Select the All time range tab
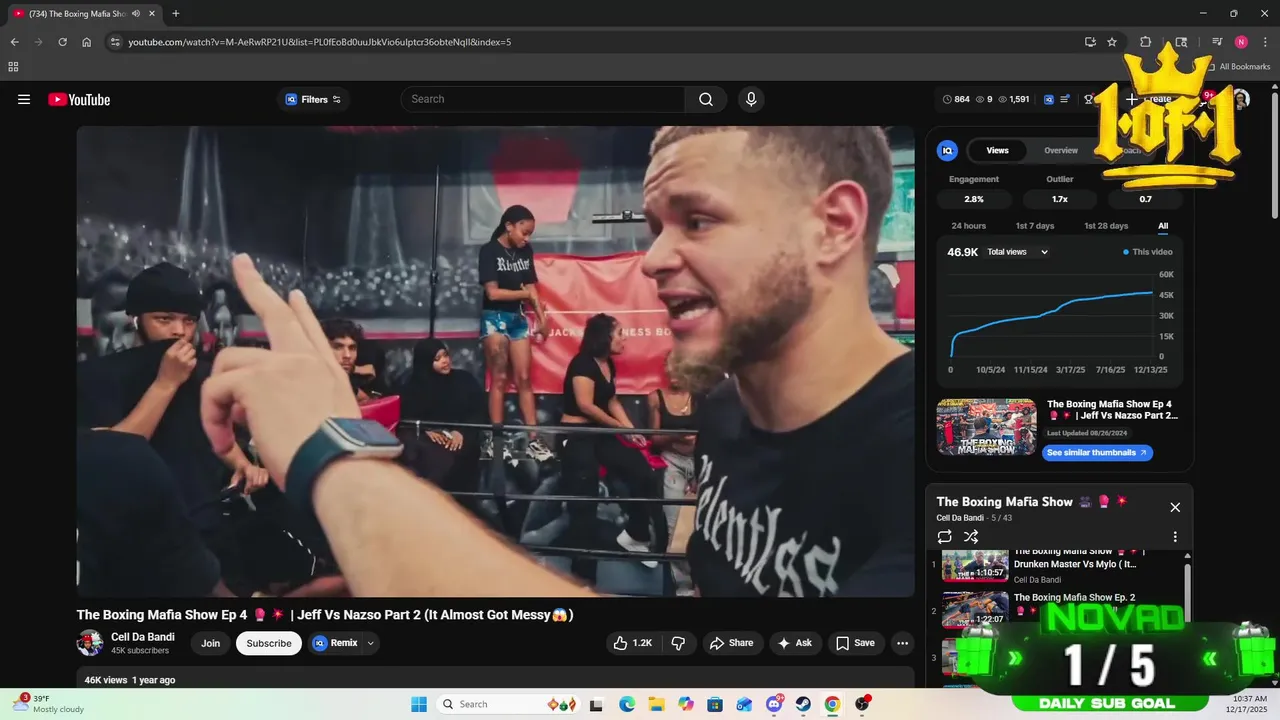This screenshot has height=720, width=1280. (1163, 226)
